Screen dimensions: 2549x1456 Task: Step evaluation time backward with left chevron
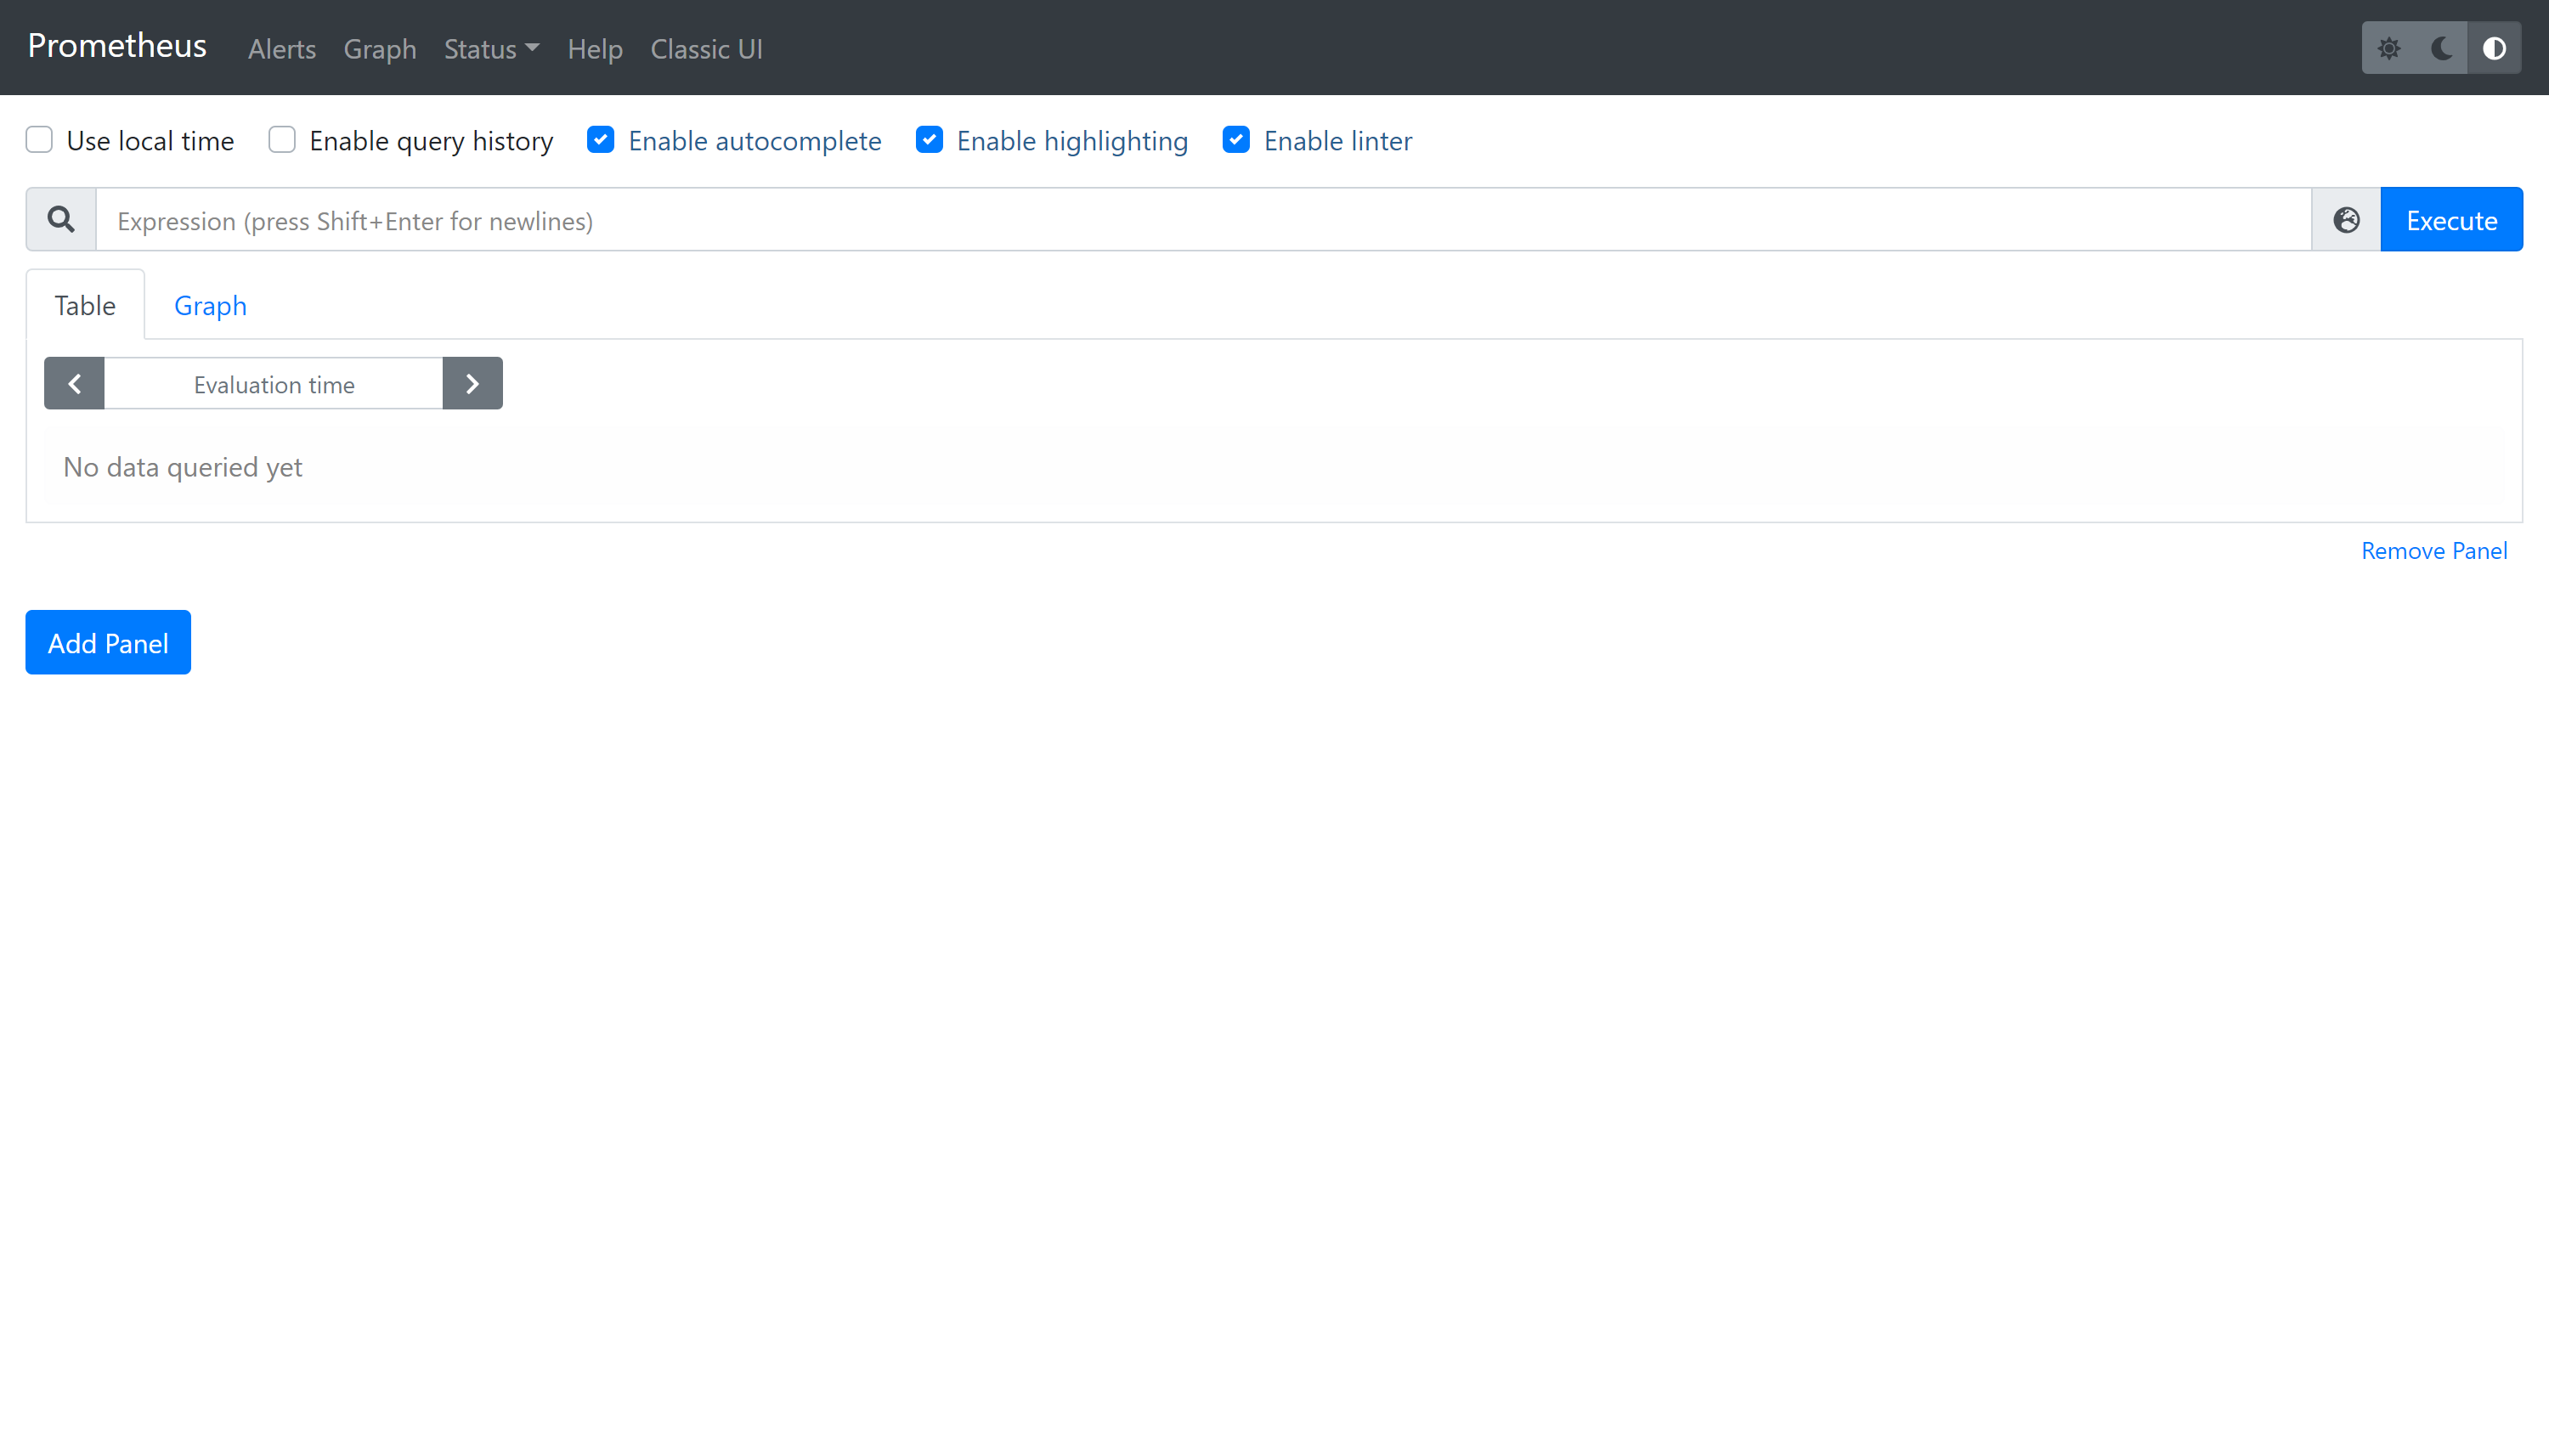pos(74,384)
